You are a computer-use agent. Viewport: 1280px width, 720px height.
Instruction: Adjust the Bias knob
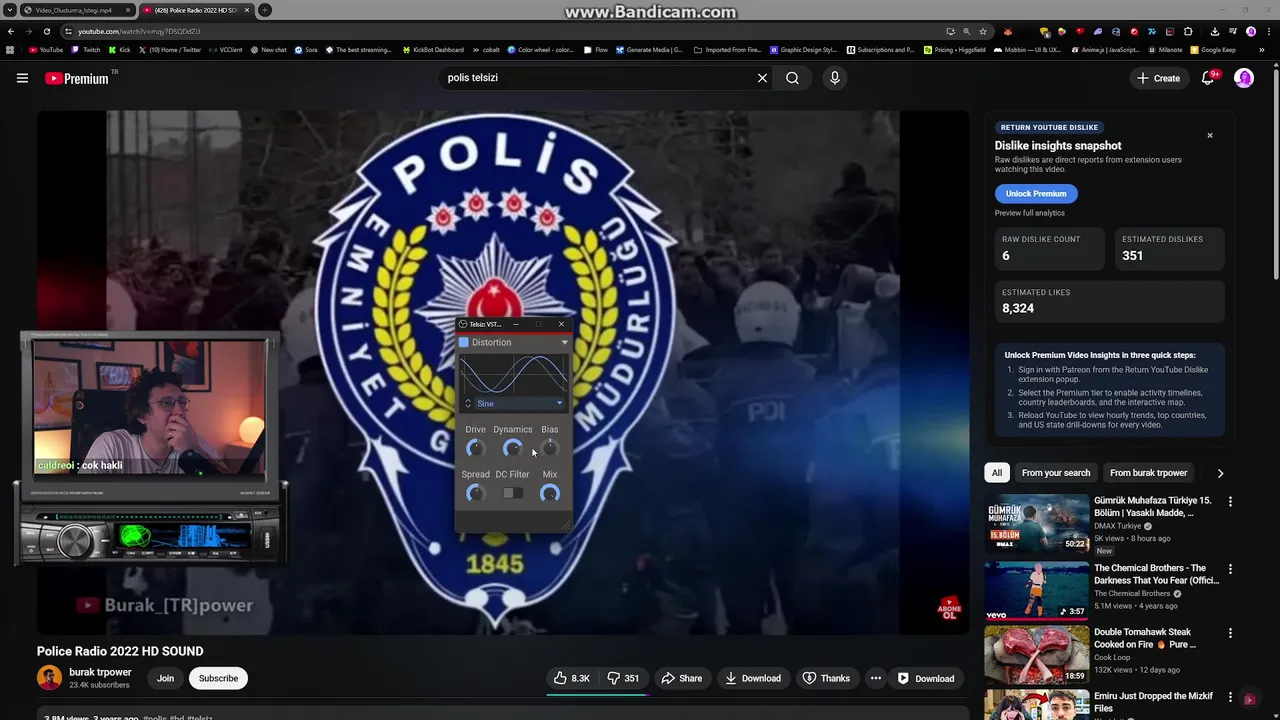[549, 448]
